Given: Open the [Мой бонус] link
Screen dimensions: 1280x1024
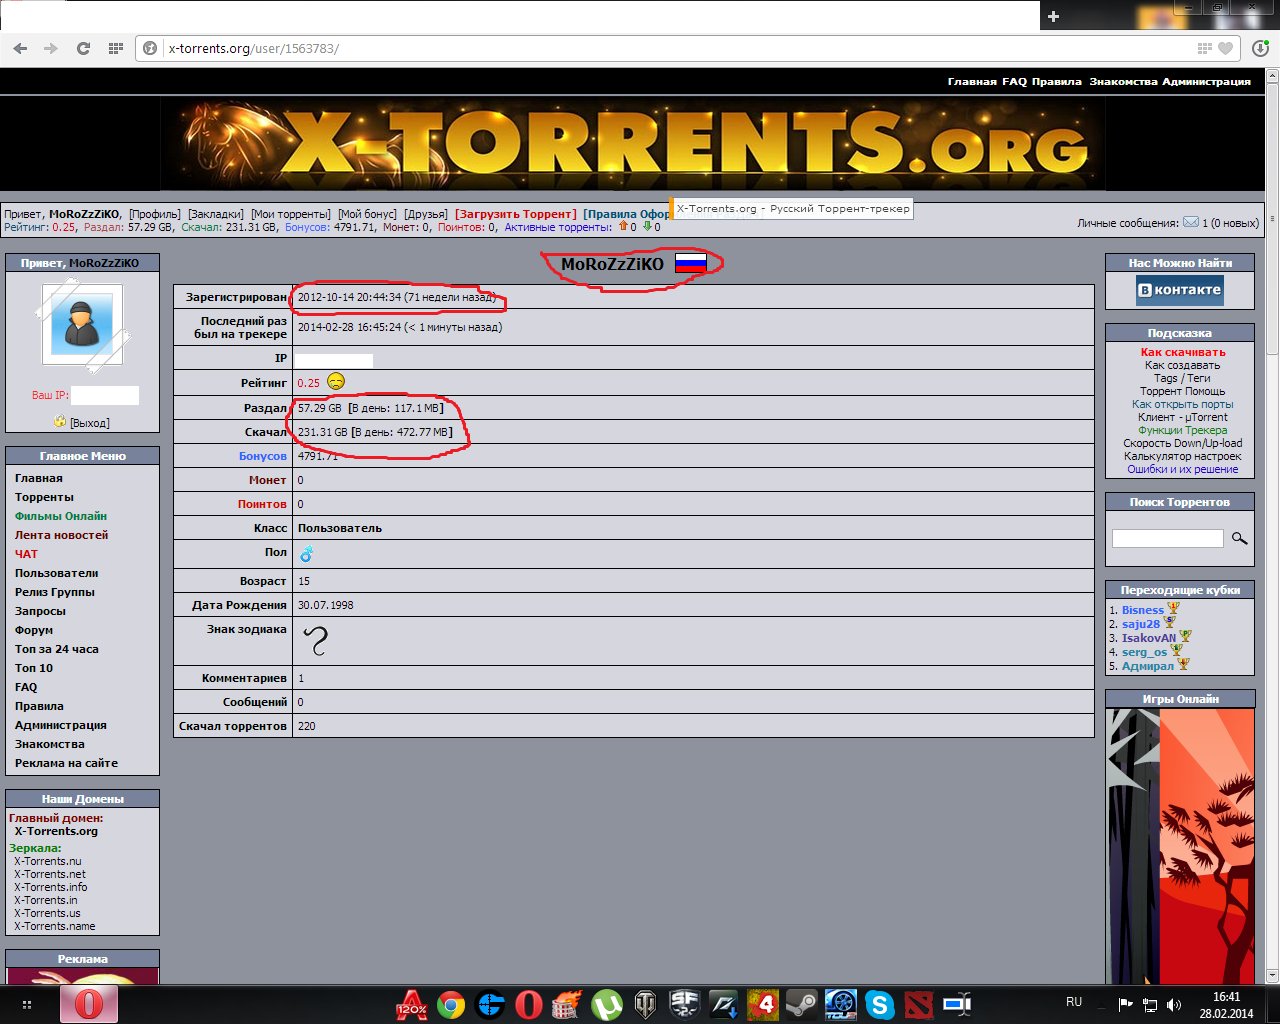Looking at the screenshot, I should coord(367,214).
